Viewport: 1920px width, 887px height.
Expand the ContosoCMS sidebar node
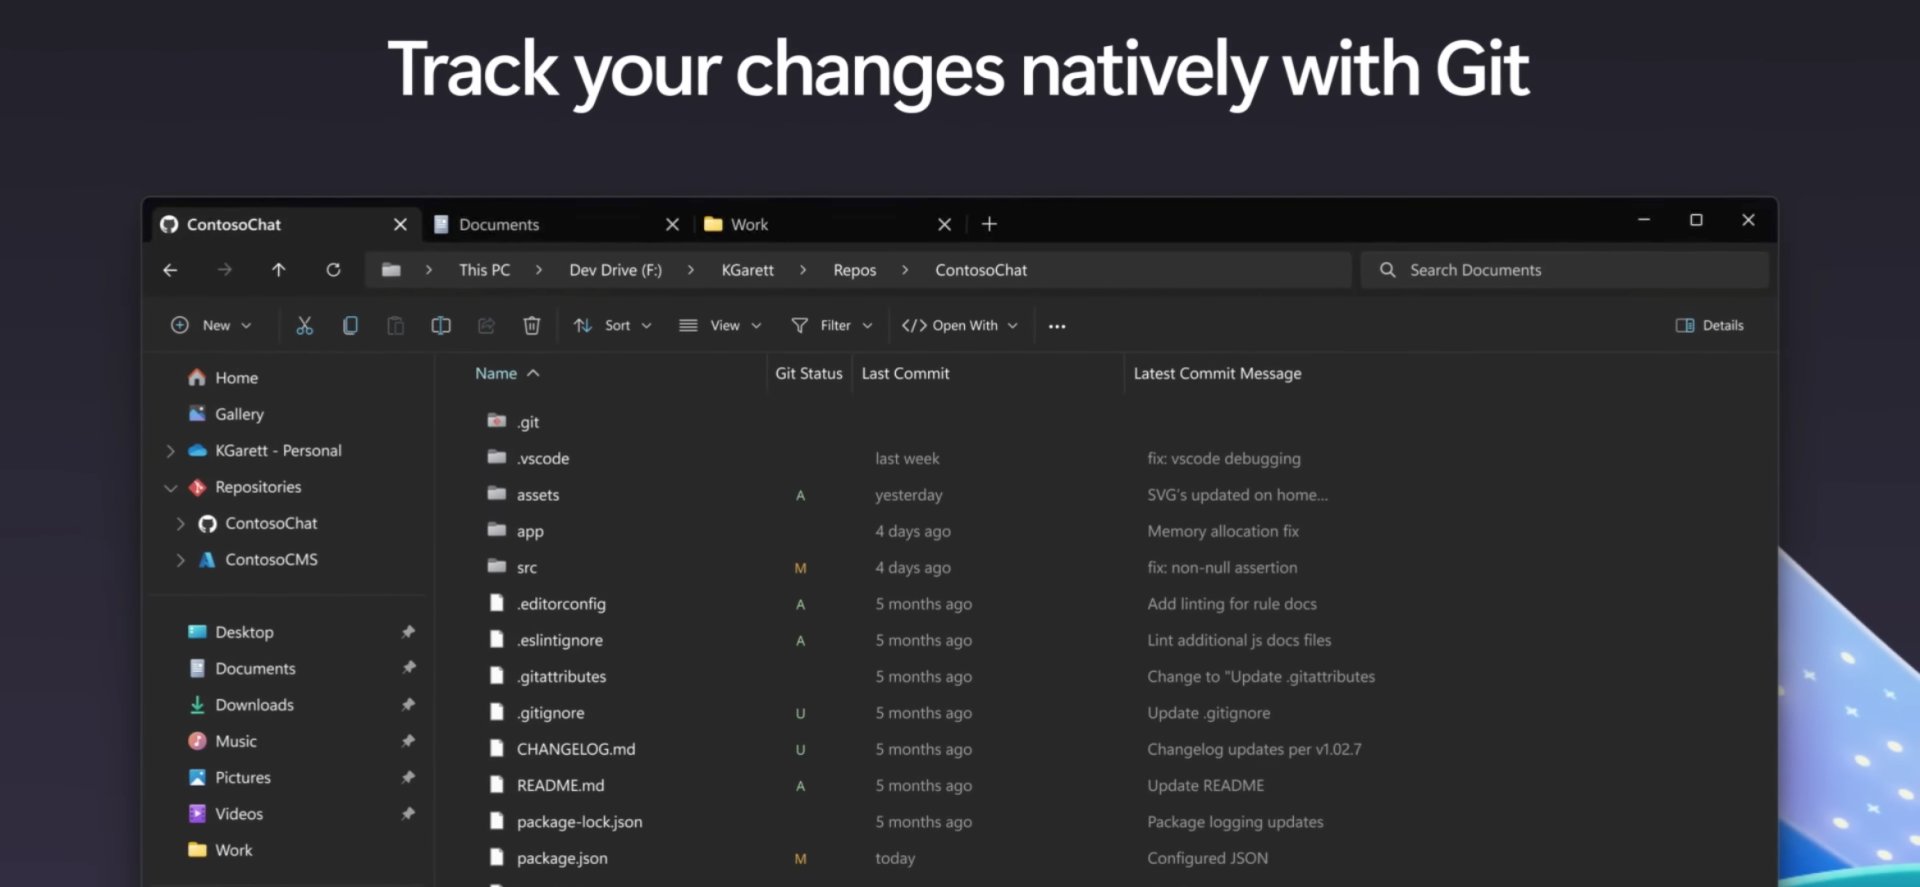tap(180, 560)
